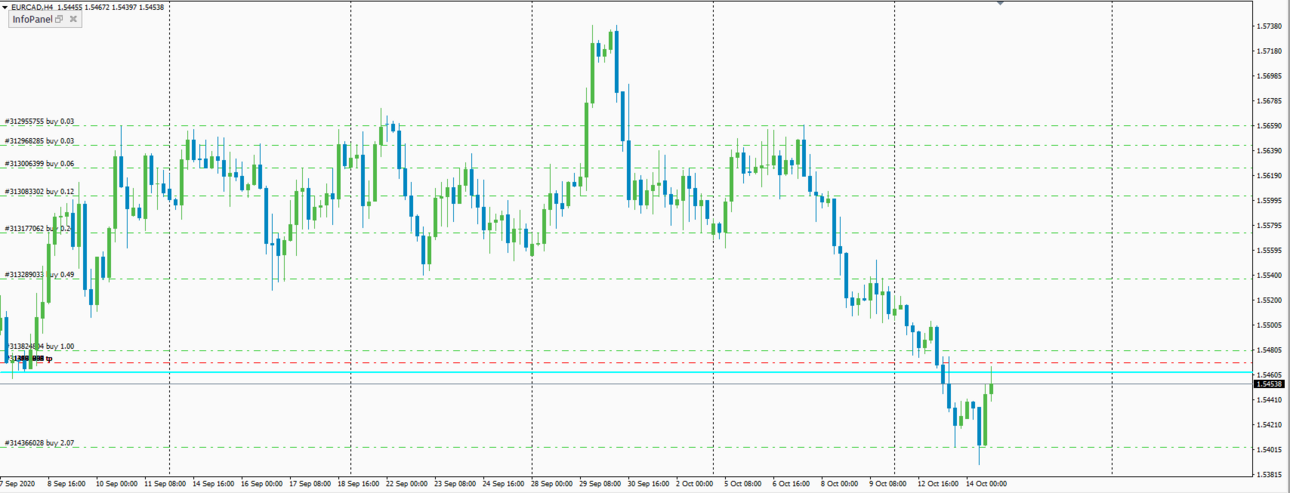Click time axis label 18 Sep 16:00

[x=359, y=484]
